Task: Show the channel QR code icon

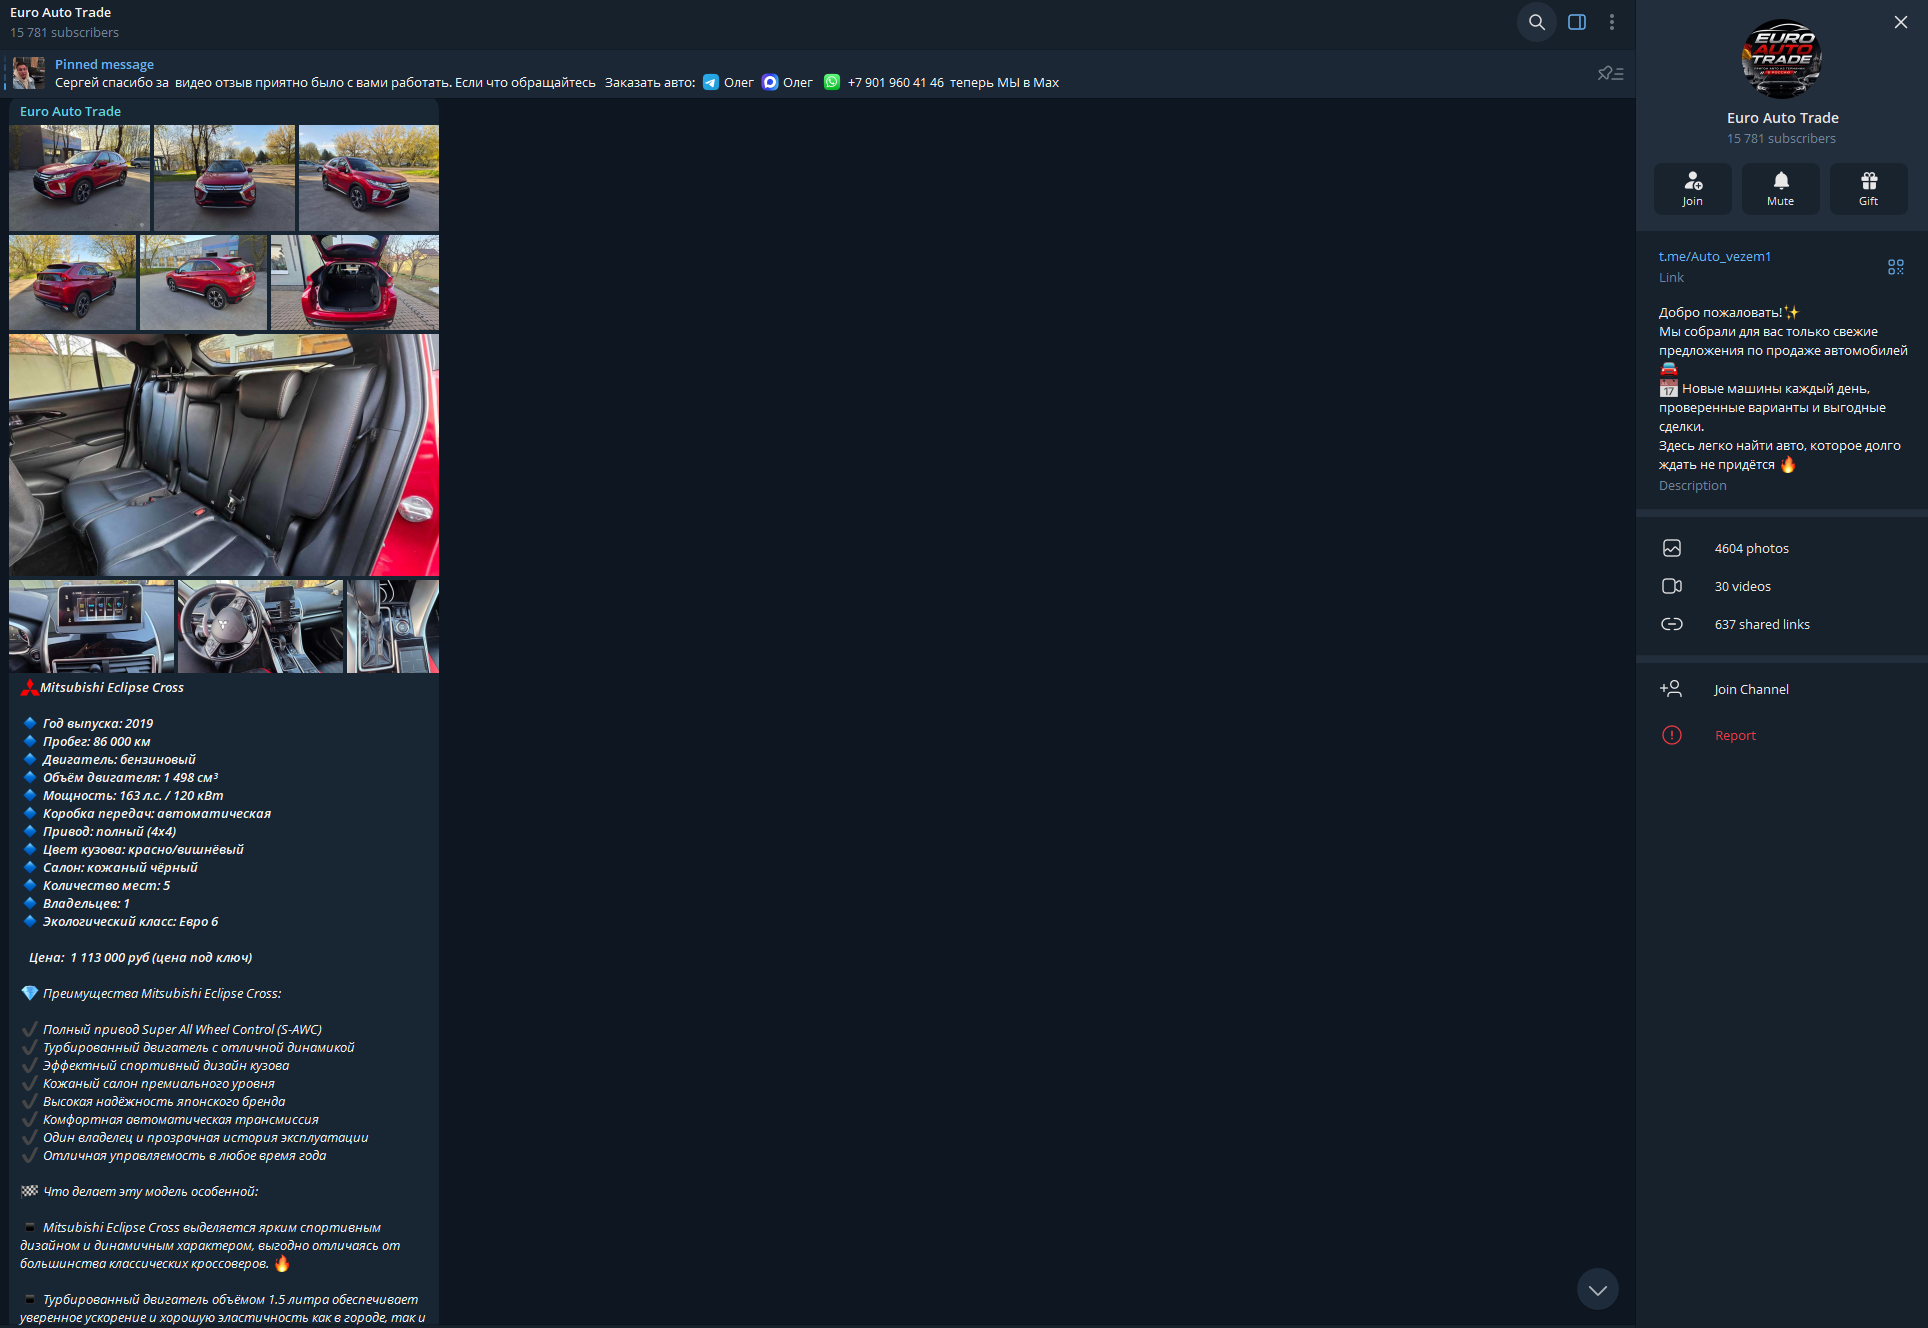Action: click(1896, 267)
